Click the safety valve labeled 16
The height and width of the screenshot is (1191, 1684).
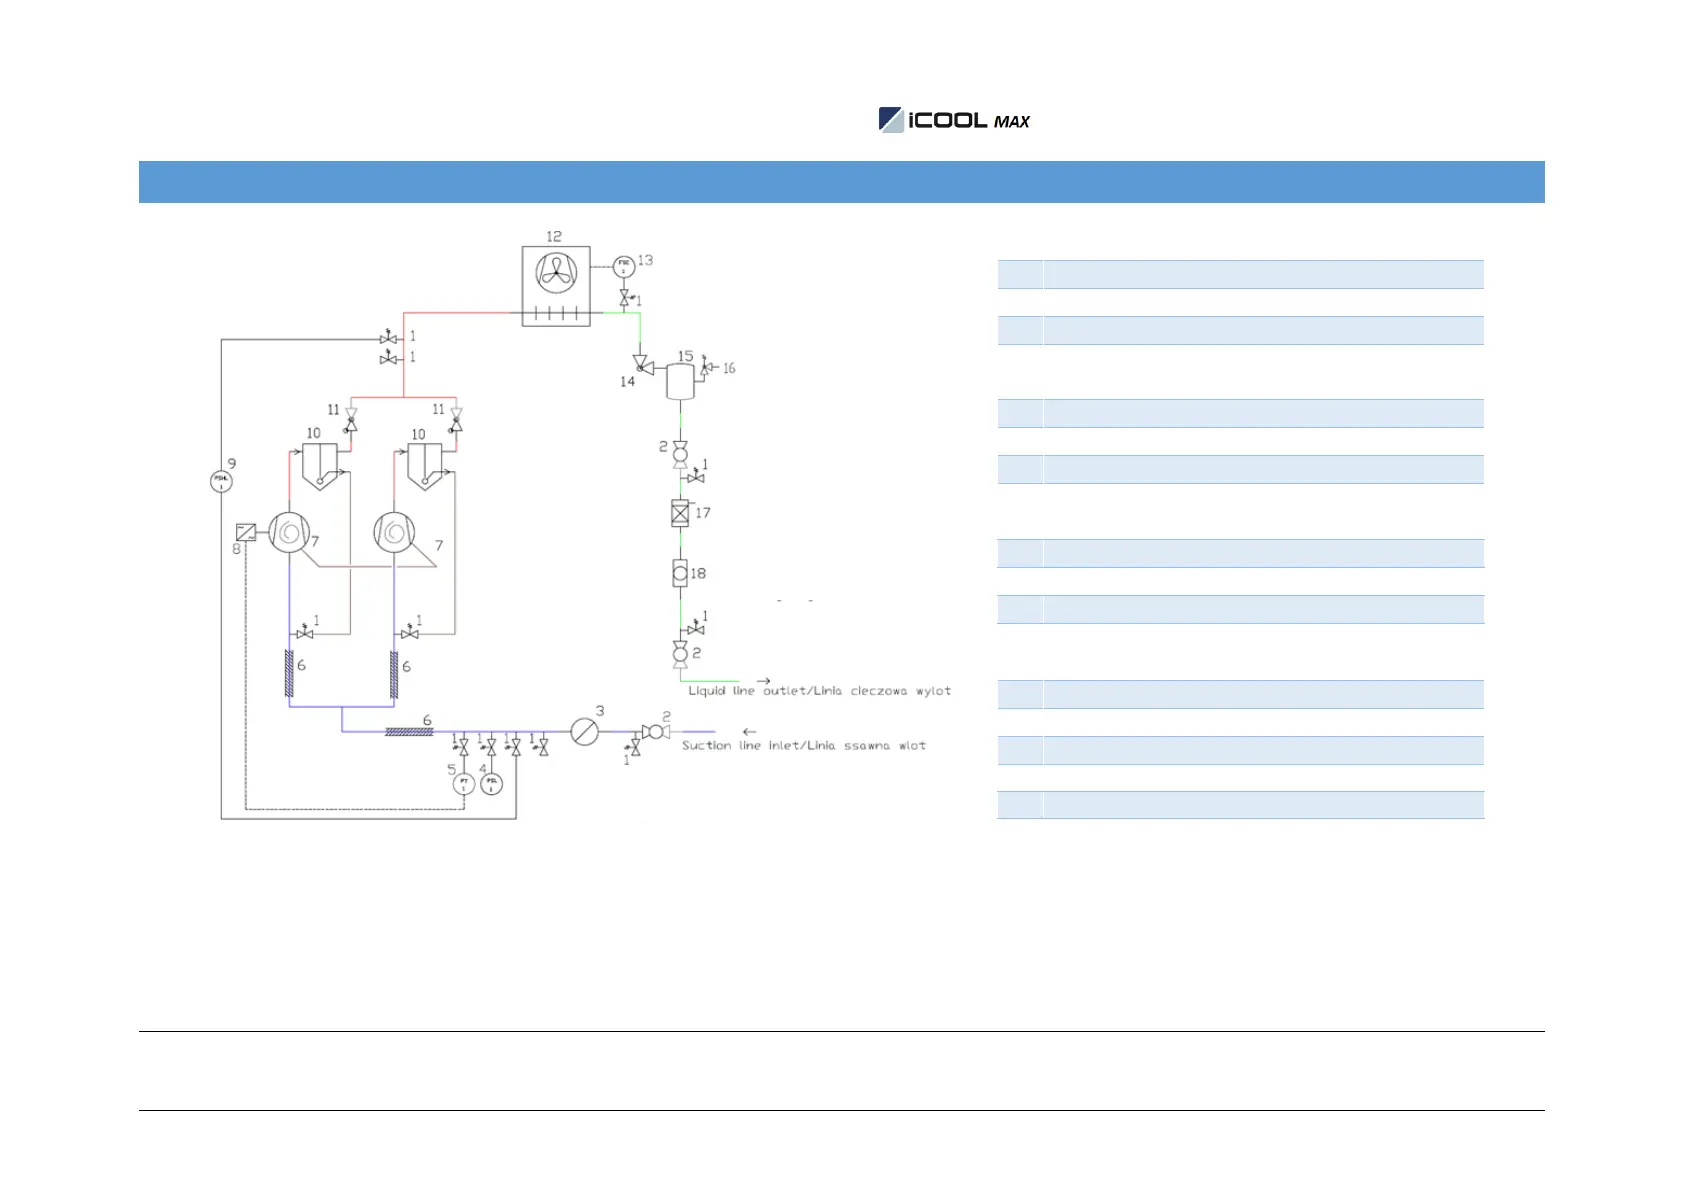pos(706,368)
